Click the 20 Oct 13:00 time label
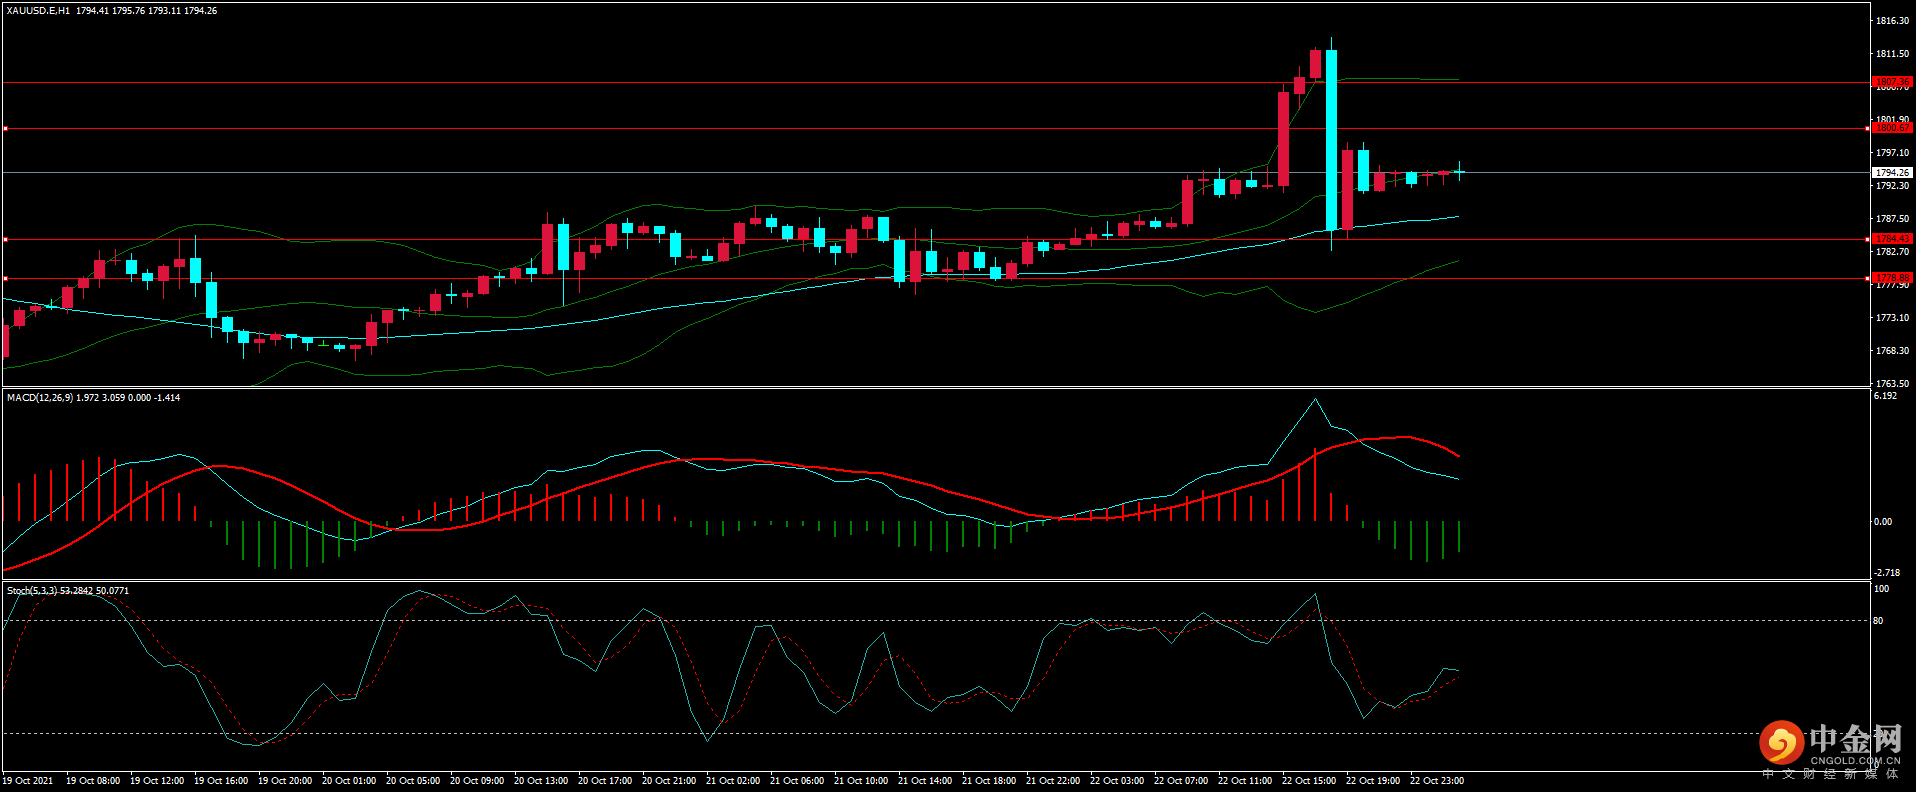Screen dimensions: 1916x792 [541, 780]
